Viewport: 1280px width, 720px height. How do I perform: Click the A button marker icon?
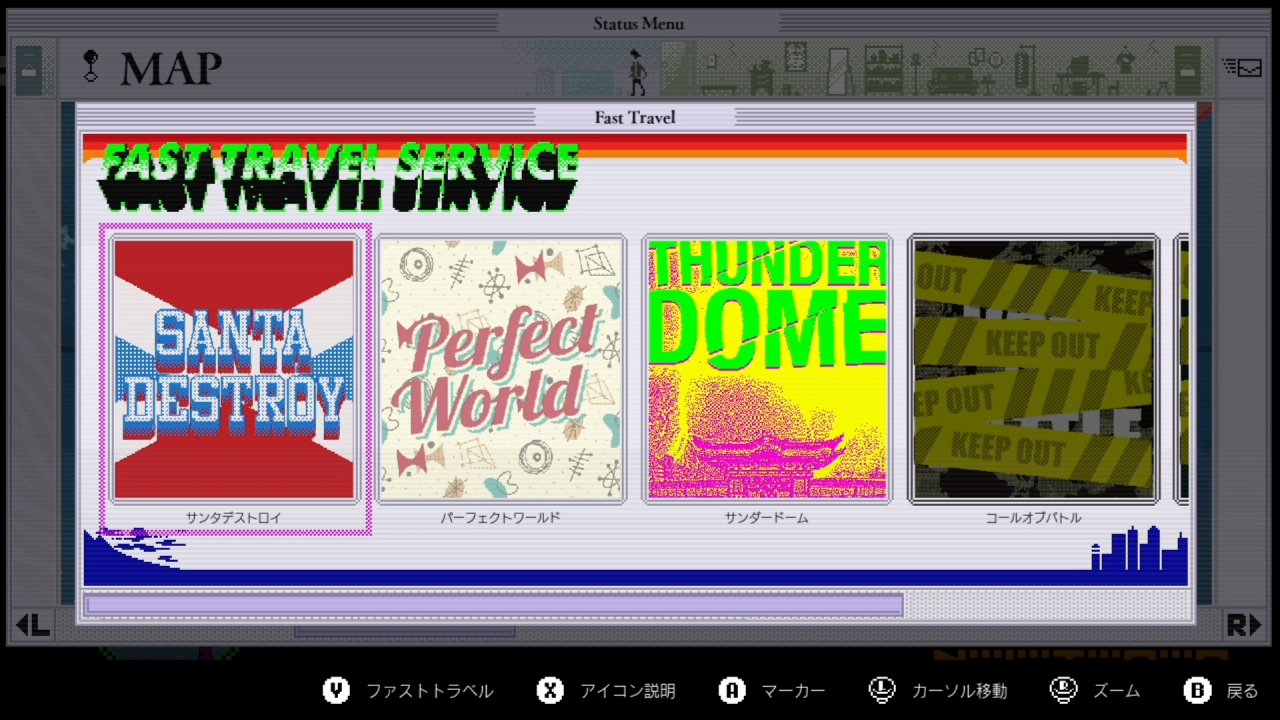(x=732, y=690)
